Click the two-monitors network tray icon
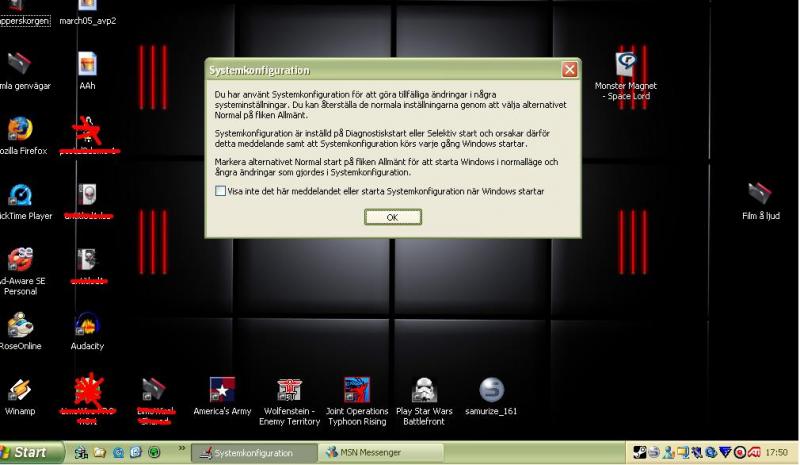800x465 pixels. pyautogui.click(x=683, y=452)
